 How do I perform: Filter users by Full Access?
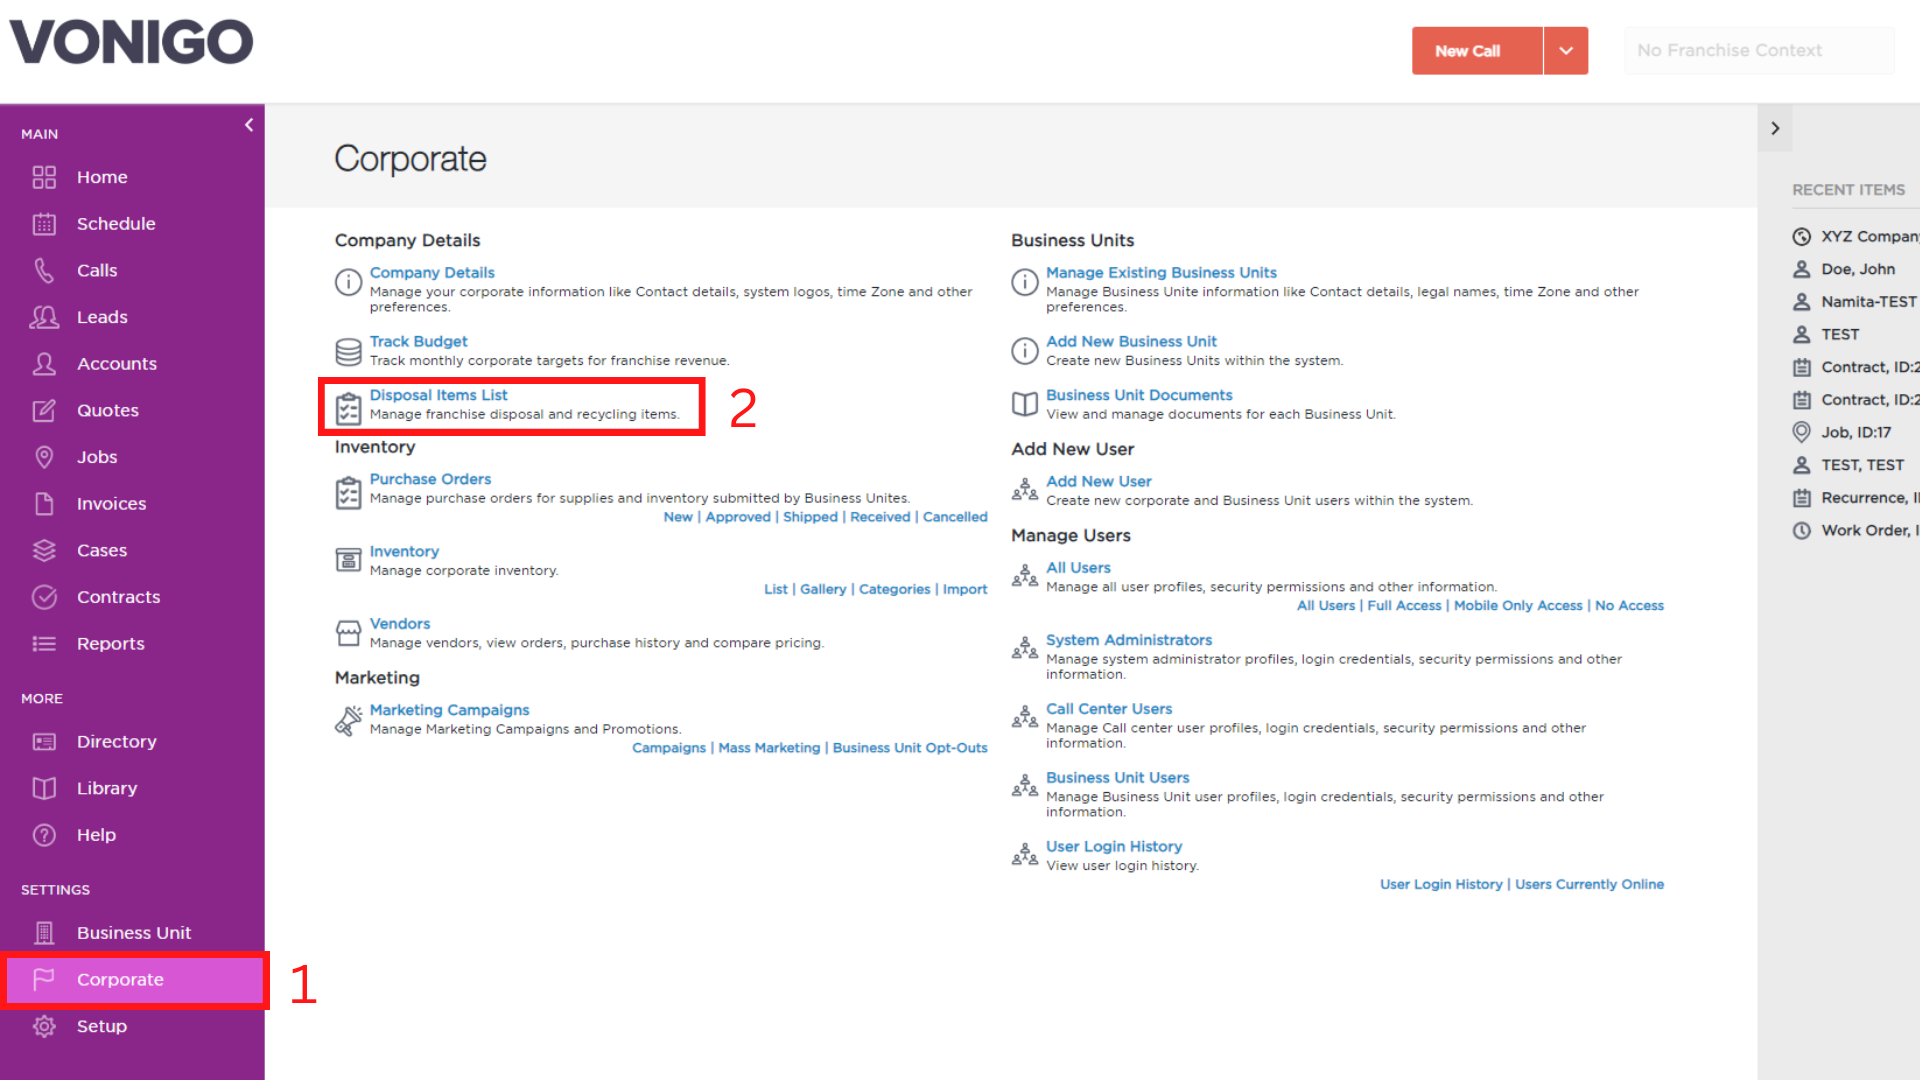[1404, 606]
